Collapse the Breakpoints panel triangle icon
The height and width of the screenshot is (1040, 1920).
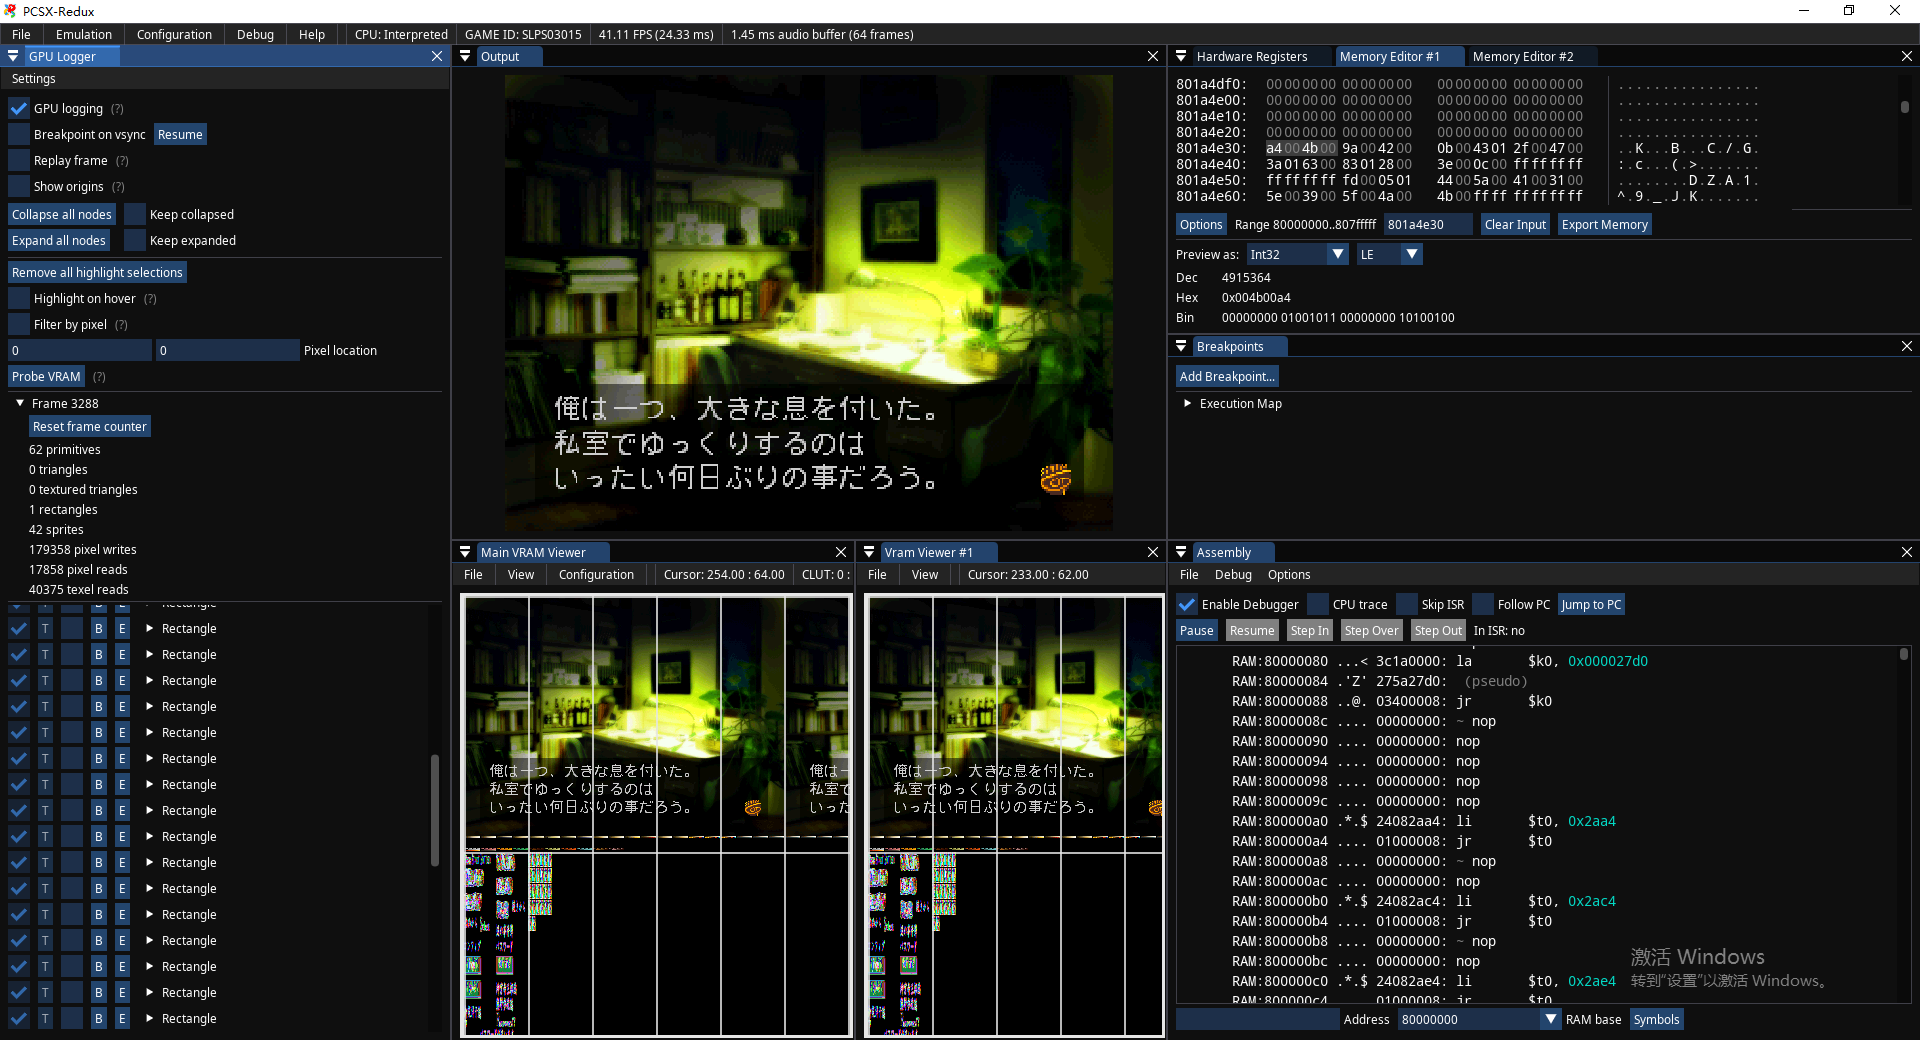click(x=1181, y=347)
